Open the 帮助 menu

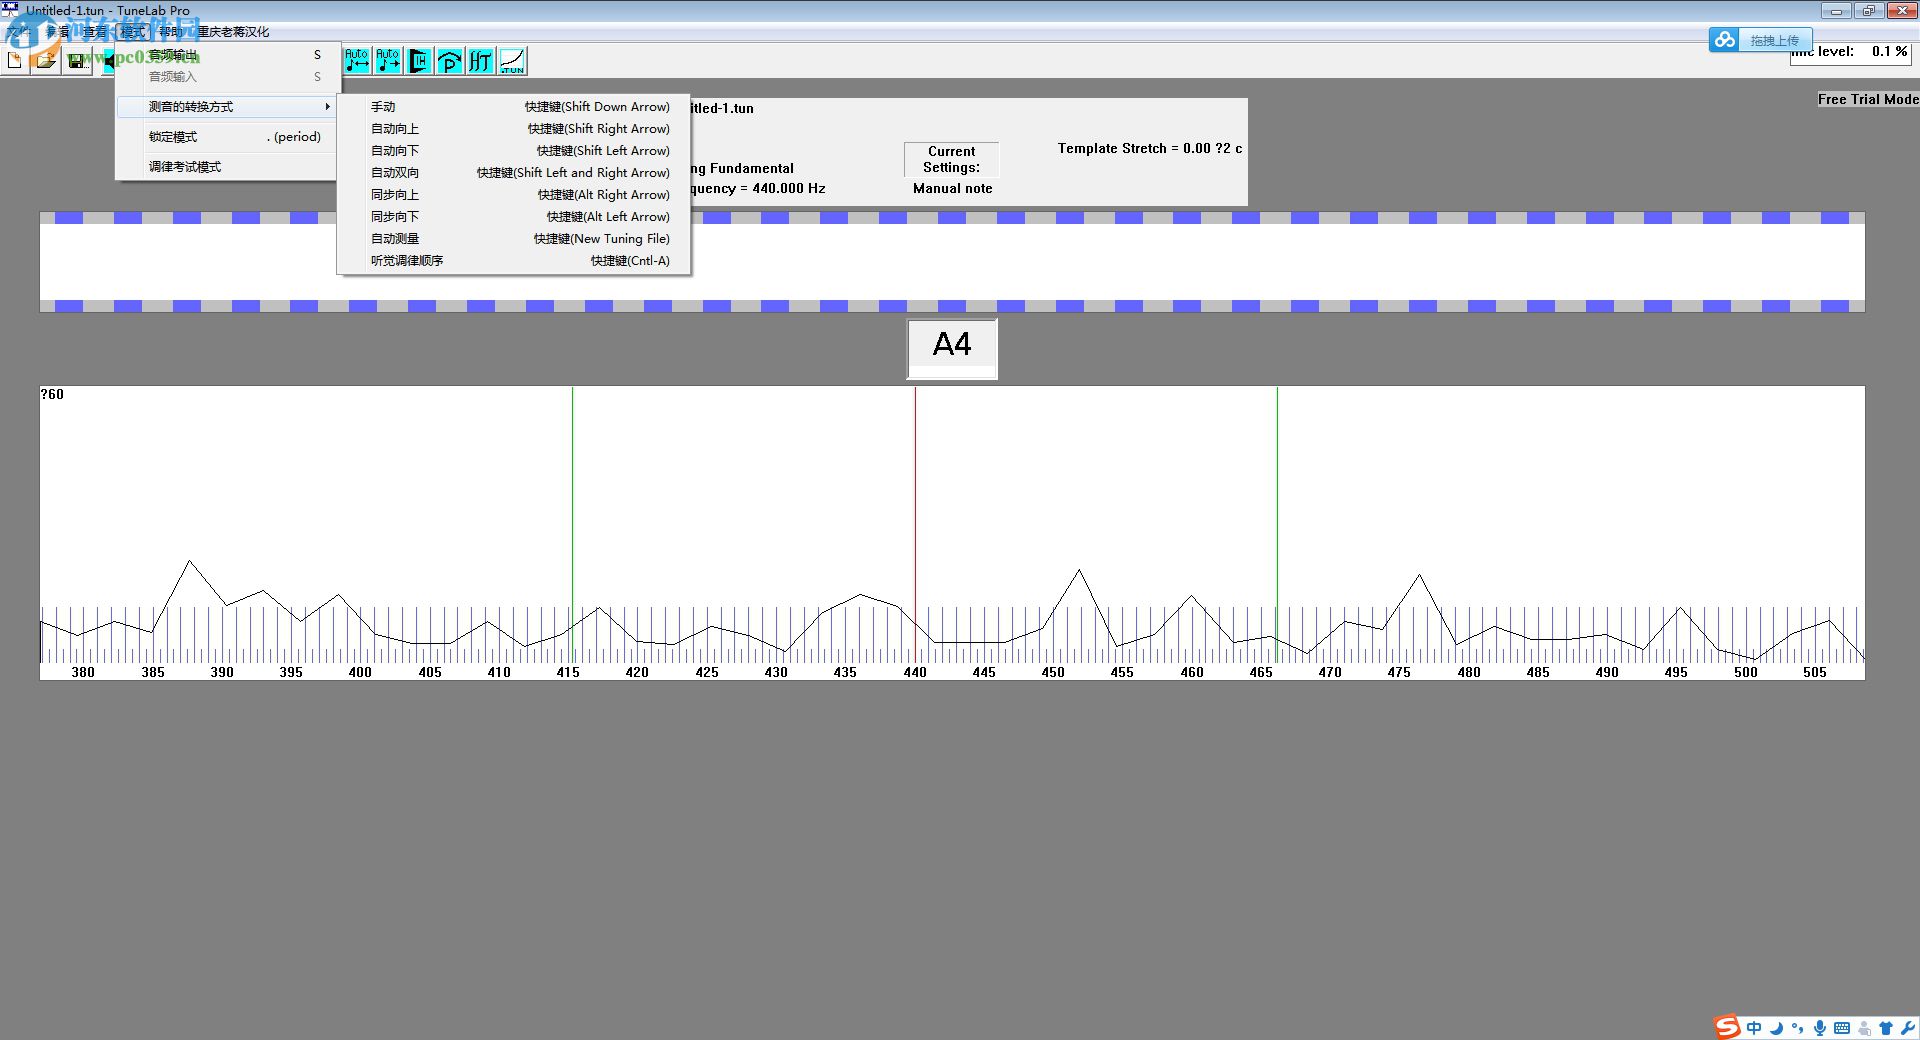(171, 32)
